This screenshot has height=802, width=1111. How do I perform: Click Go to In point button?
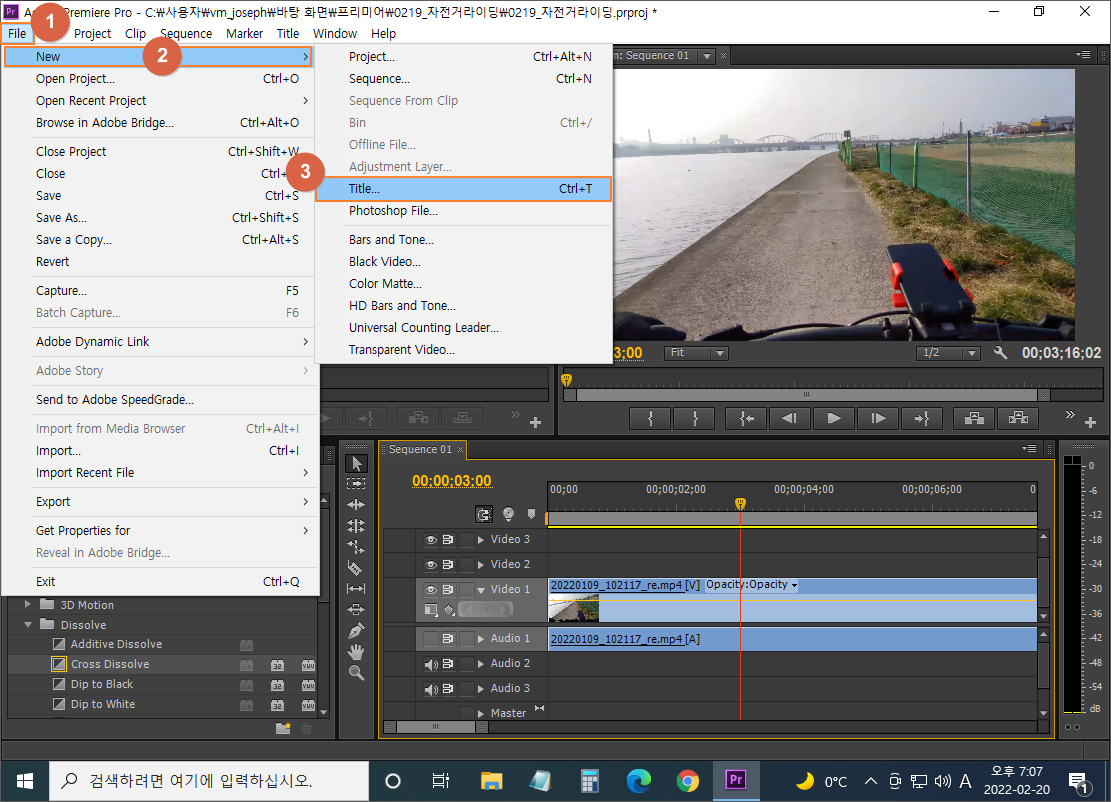point(746,419)
